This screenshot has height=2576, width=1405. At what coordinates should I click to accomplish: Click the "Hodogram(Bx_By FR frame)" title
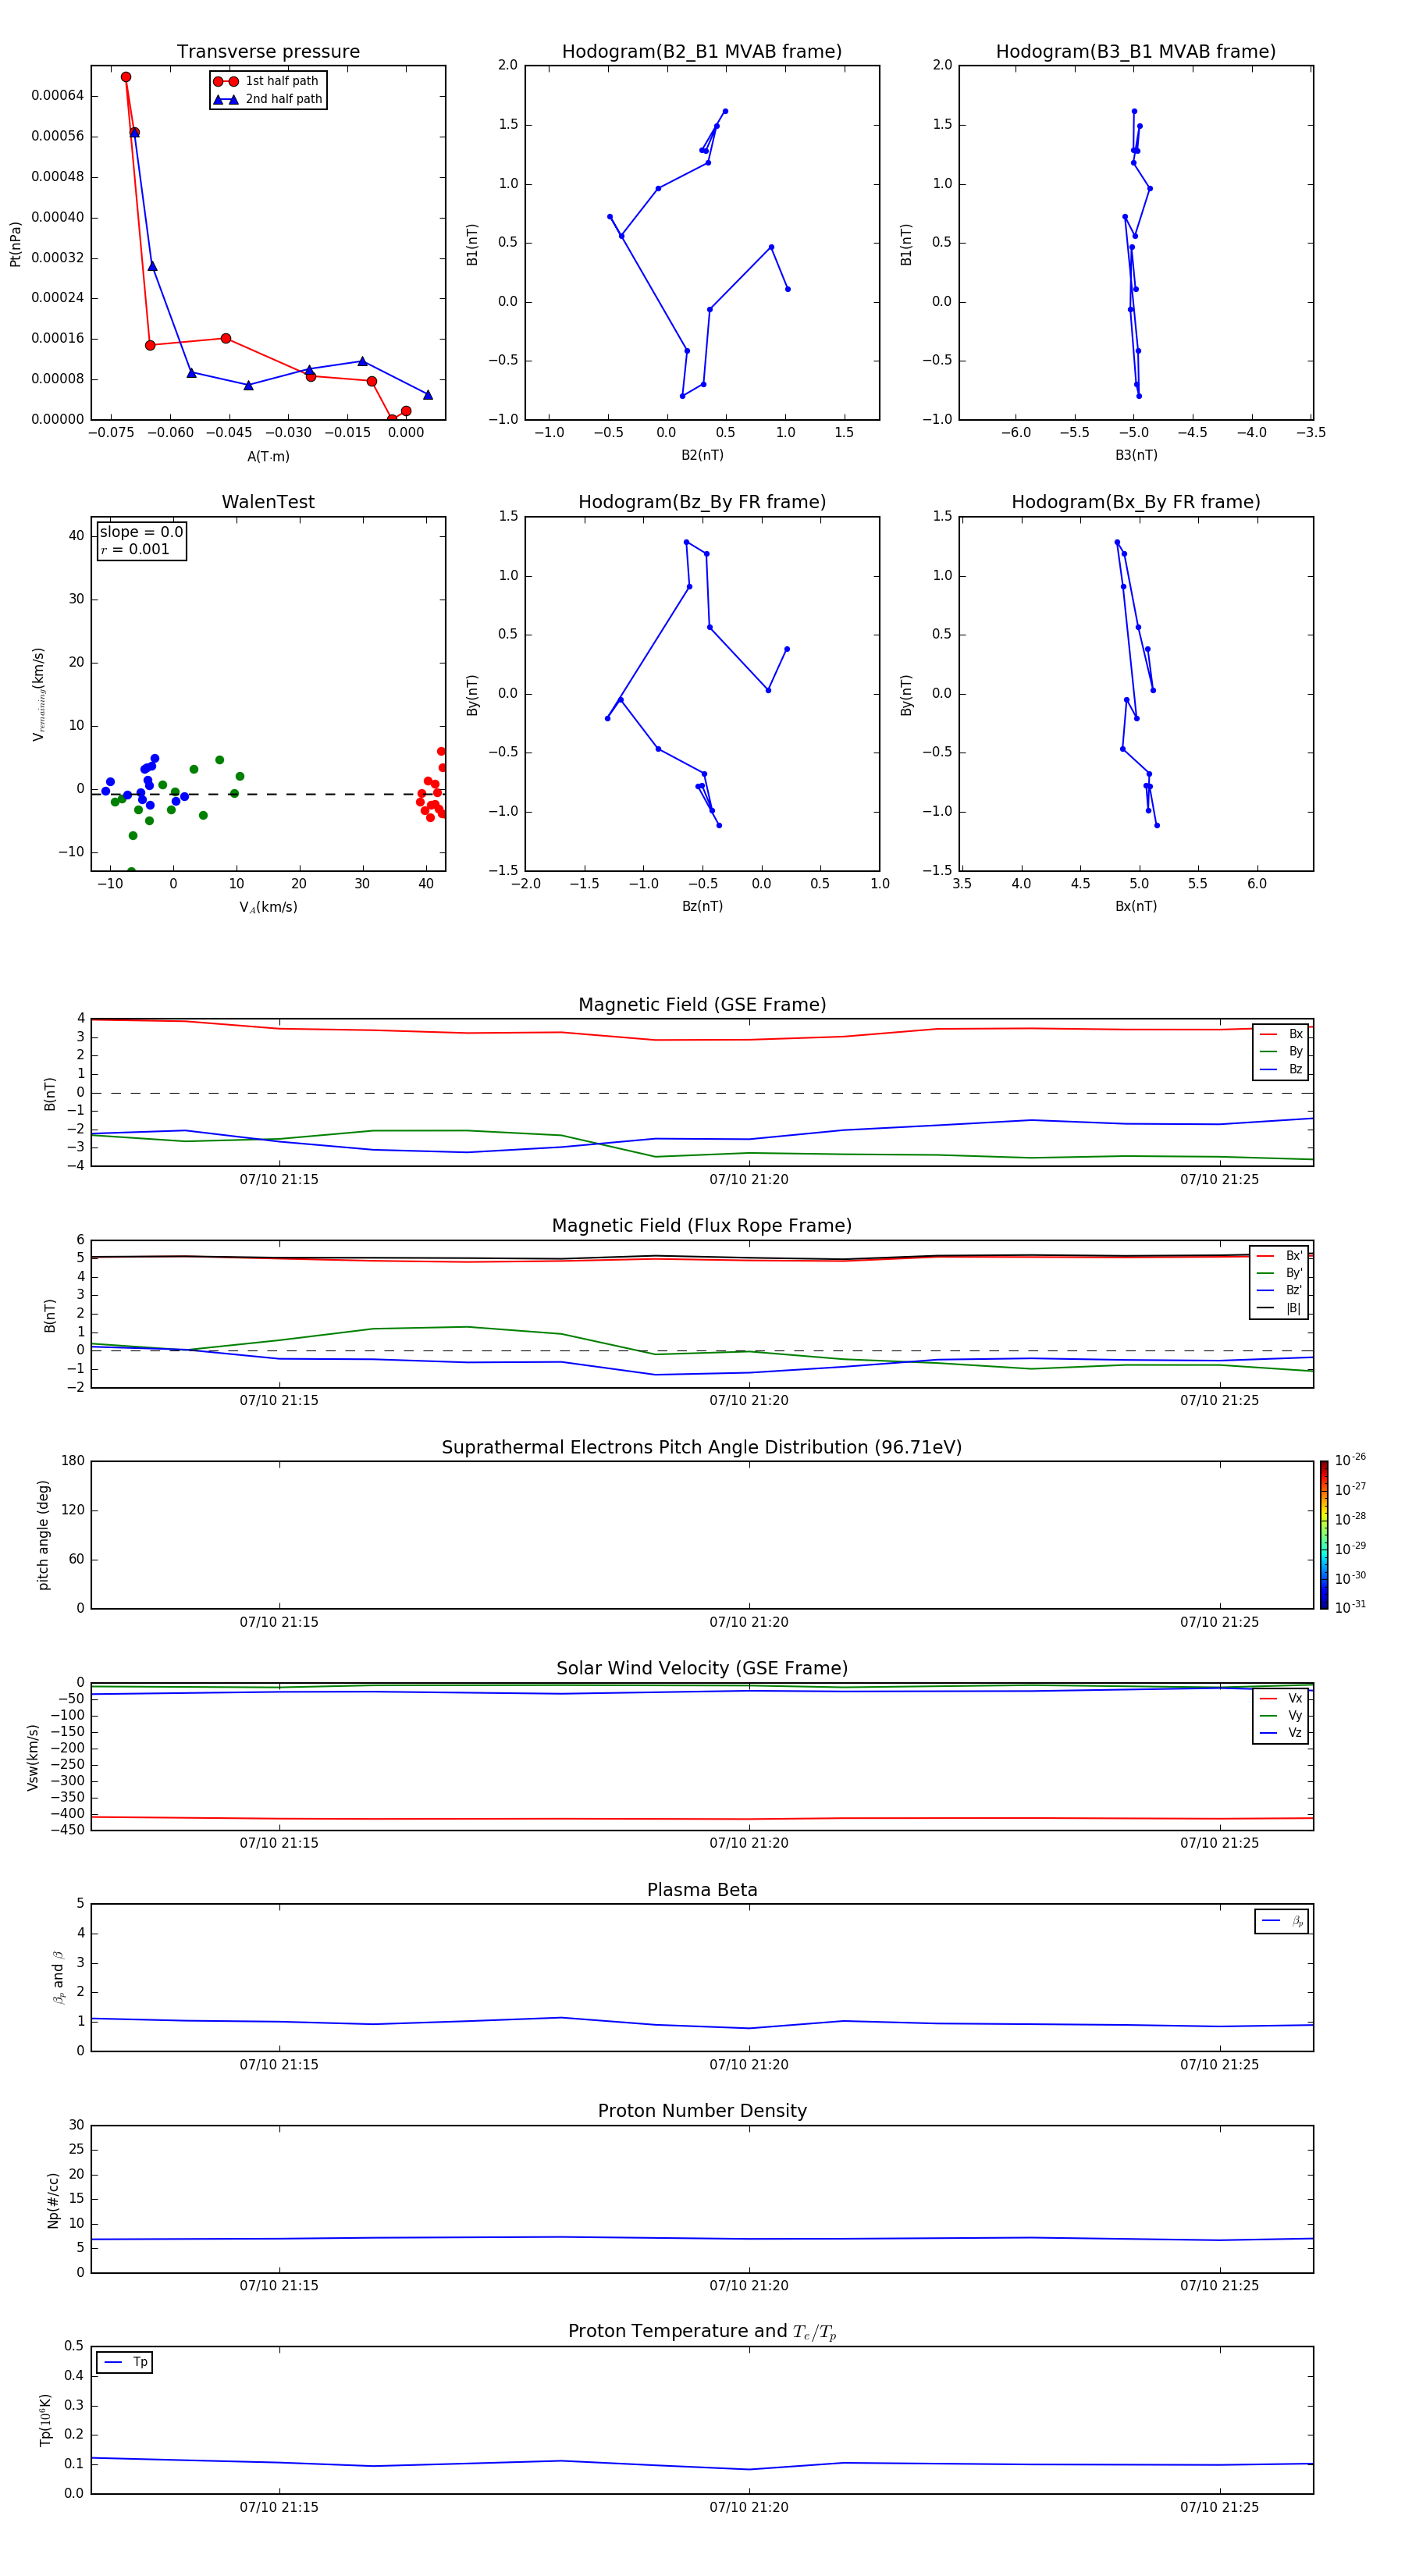point(1136,502)
